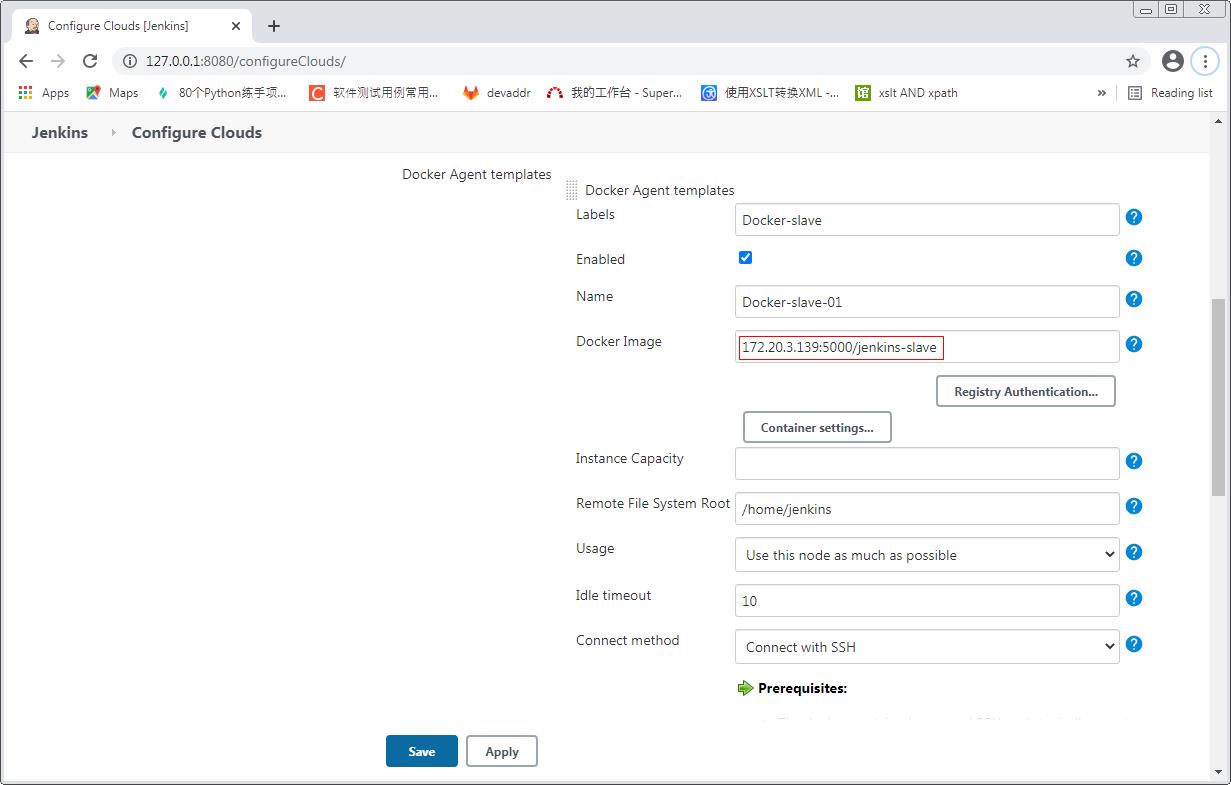Screen dimensions: 1231x785
Task: Open the Connect method dropdown
Action: tap(927, 647)
